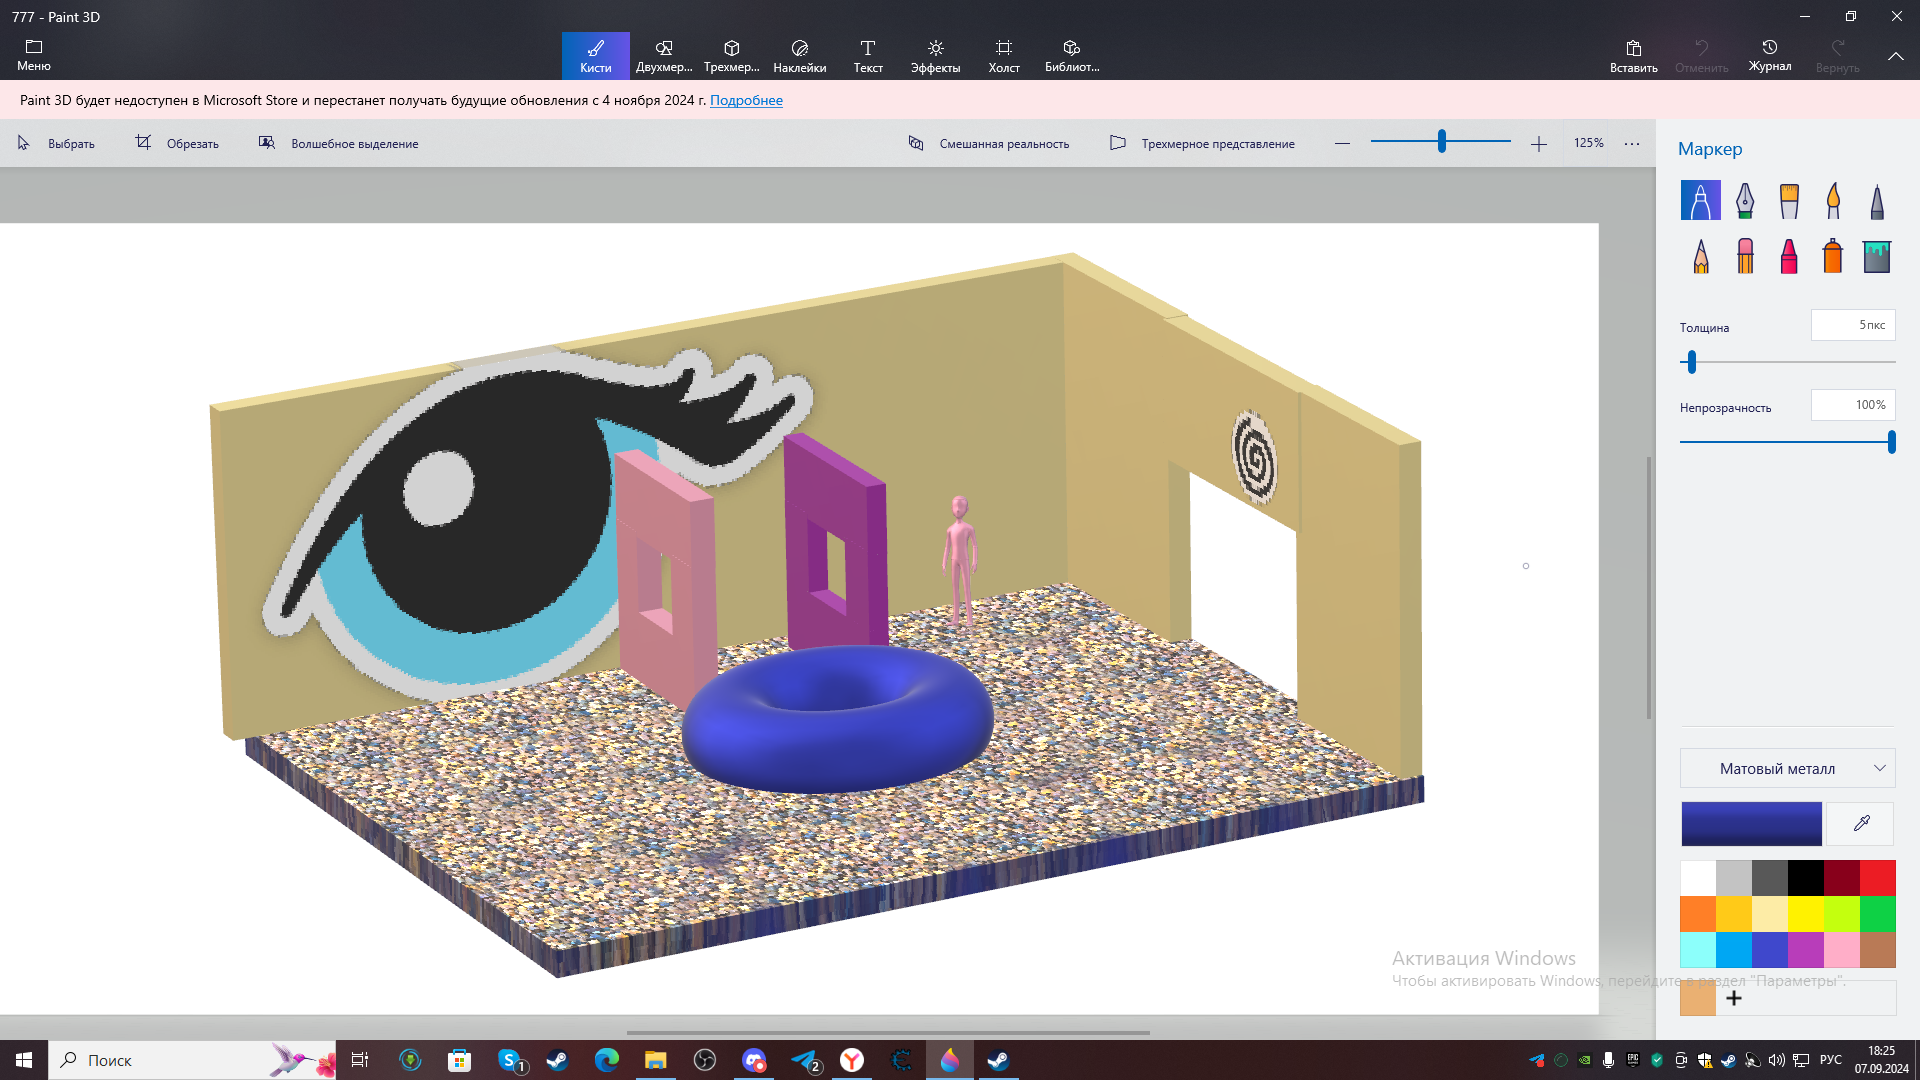Pick the Fill bucket tool
The width and height of the screenshot is (1920, 1080).
coord(1877,256)
